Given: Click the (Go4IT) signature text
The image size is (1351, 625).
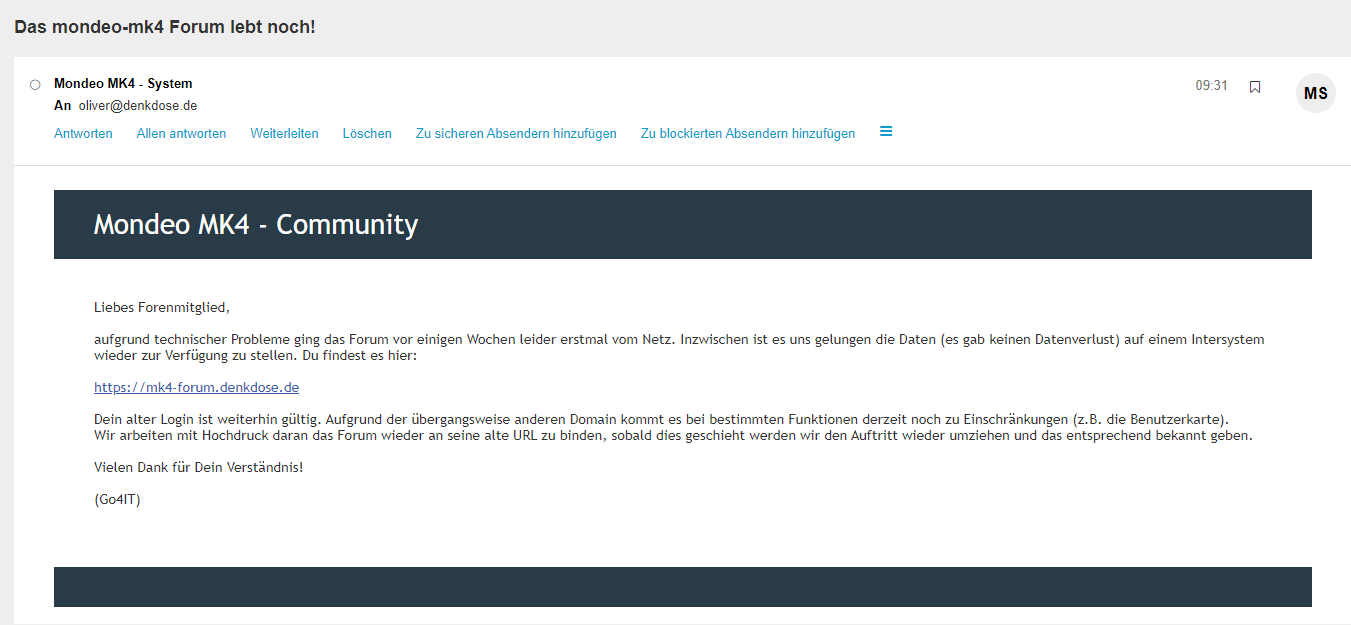Looking at the screenshot, I should [117, 500].
